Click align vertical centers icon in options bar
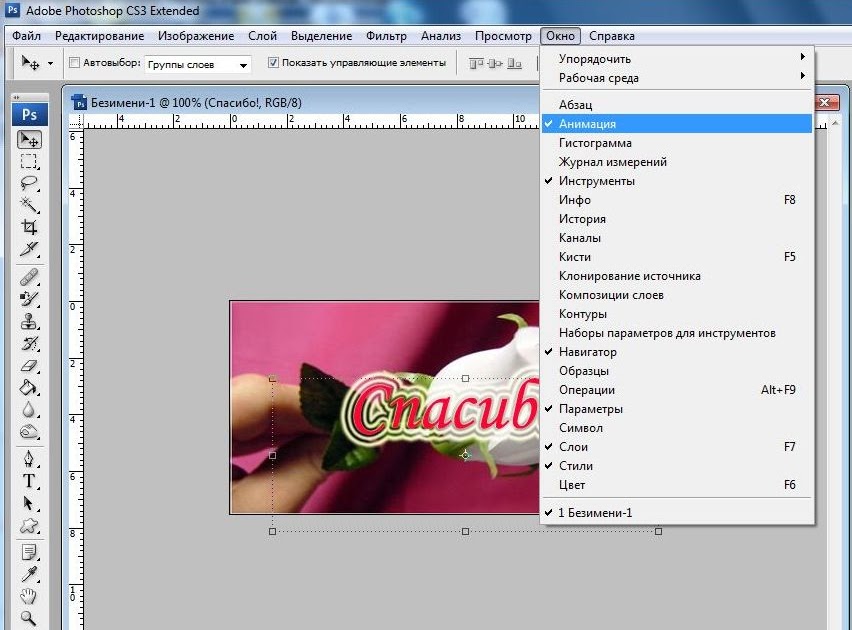This screenshot has width=852, height=630. tap(494, 64)
